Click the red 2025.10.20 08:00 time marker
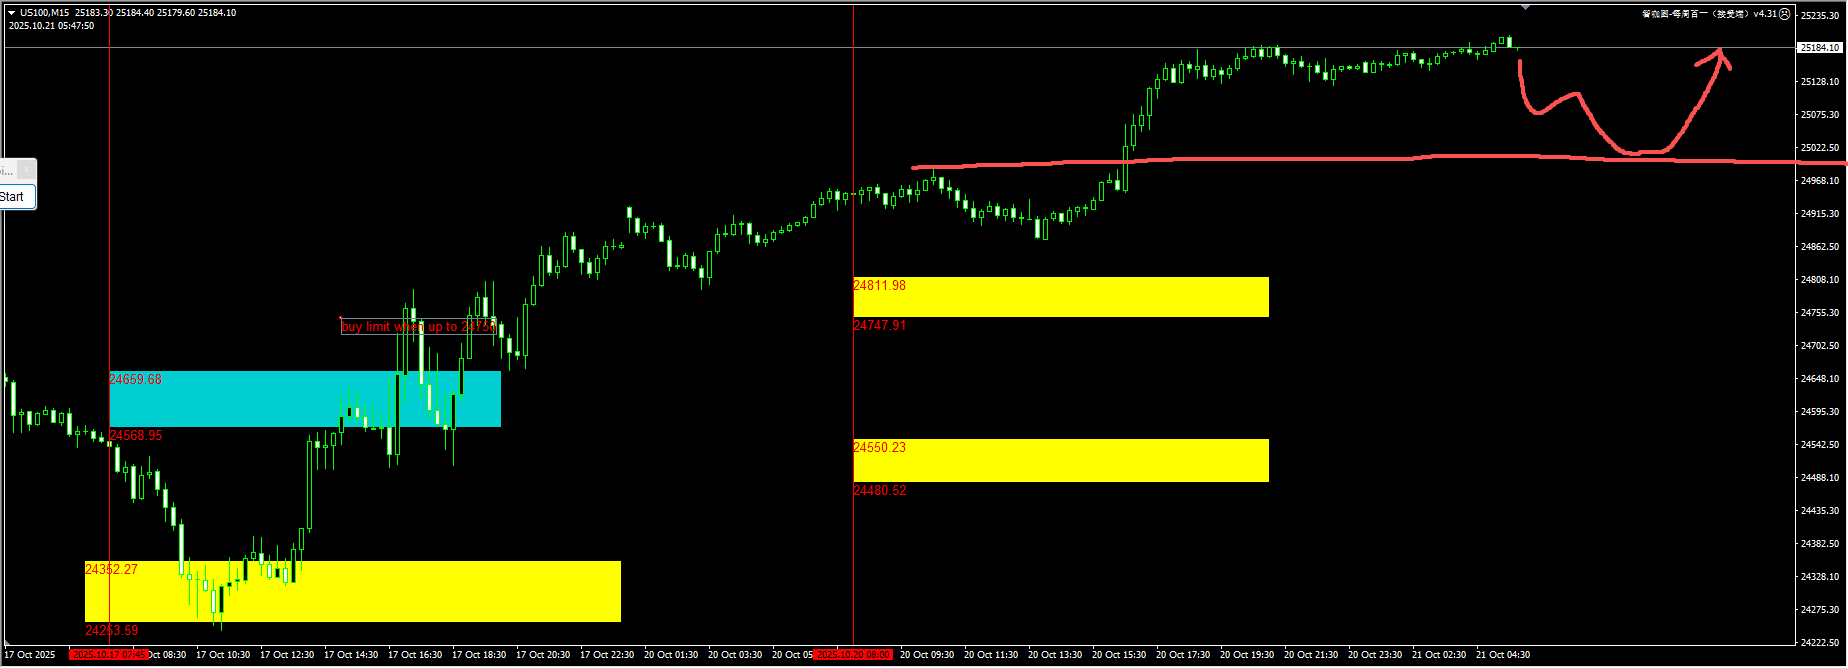The width and height of the screenshot is (1848, 668). (852, 655)
